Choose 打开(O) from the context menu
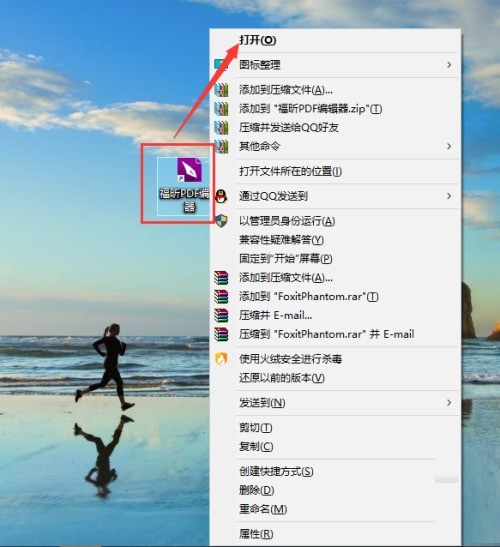 [258, 40]
